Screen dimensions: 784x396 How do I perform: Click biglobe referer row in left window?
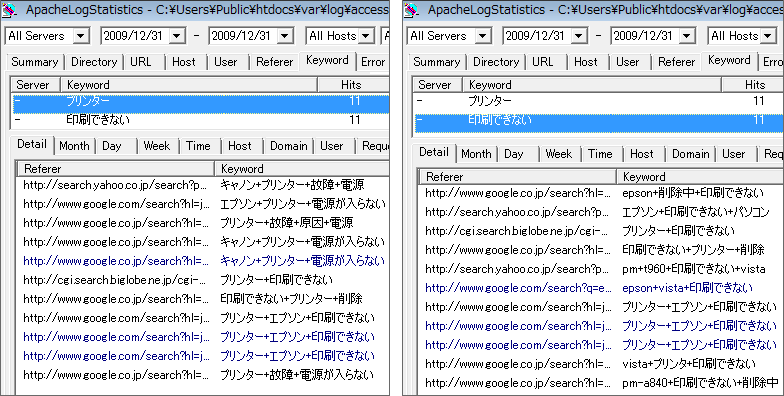point(203,280)
